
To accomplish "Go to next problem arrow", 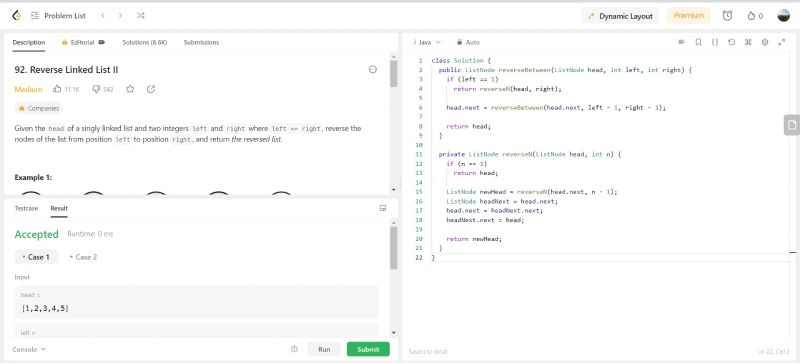I will point(120,16).
